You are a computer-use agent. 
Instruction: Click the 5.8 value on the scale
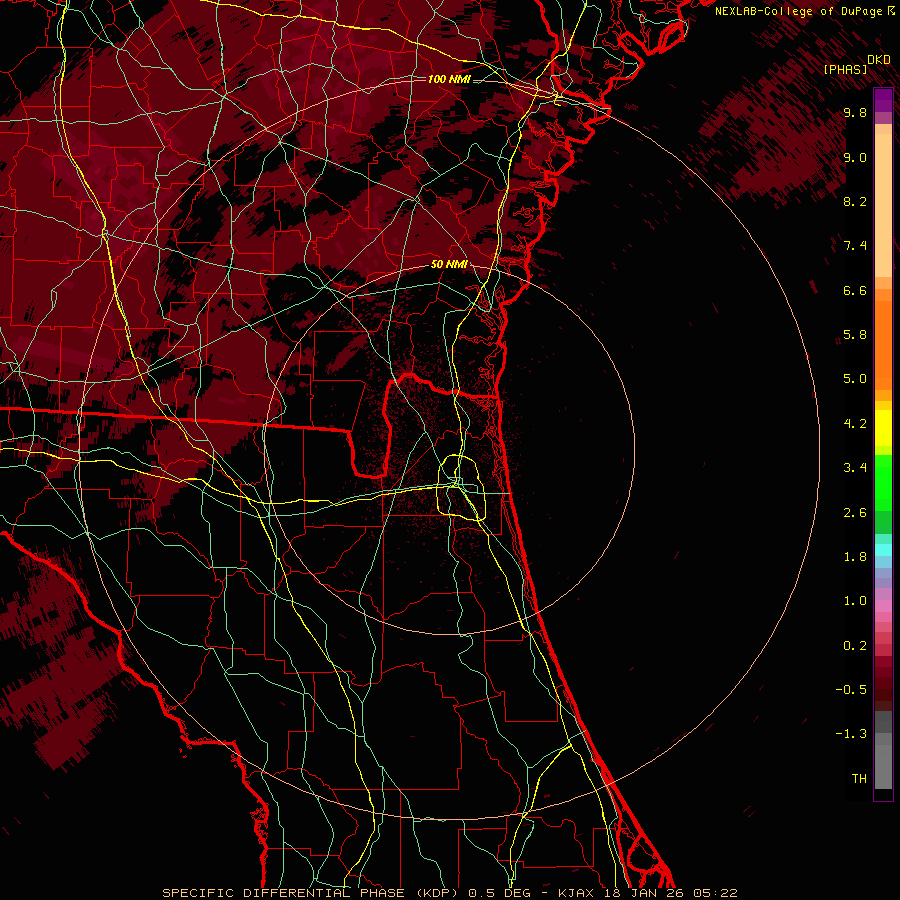(x=855, y=335)
